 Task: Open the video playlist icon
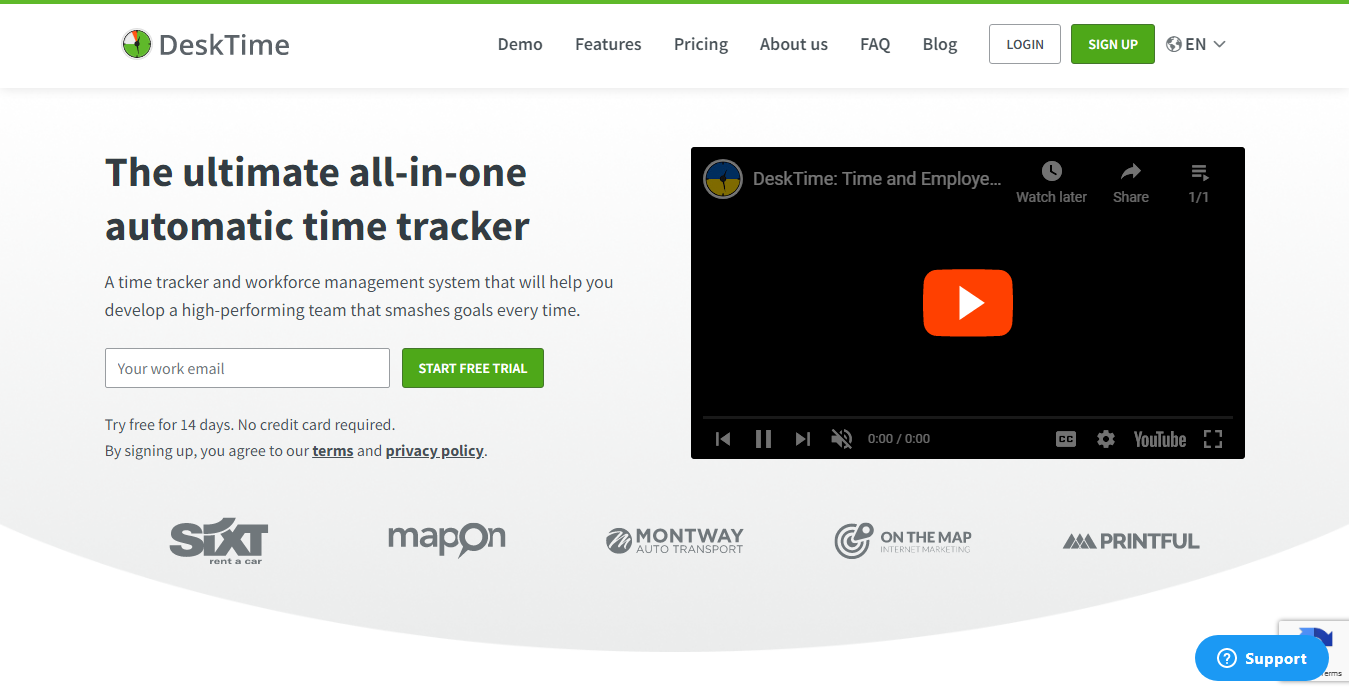1200,172
